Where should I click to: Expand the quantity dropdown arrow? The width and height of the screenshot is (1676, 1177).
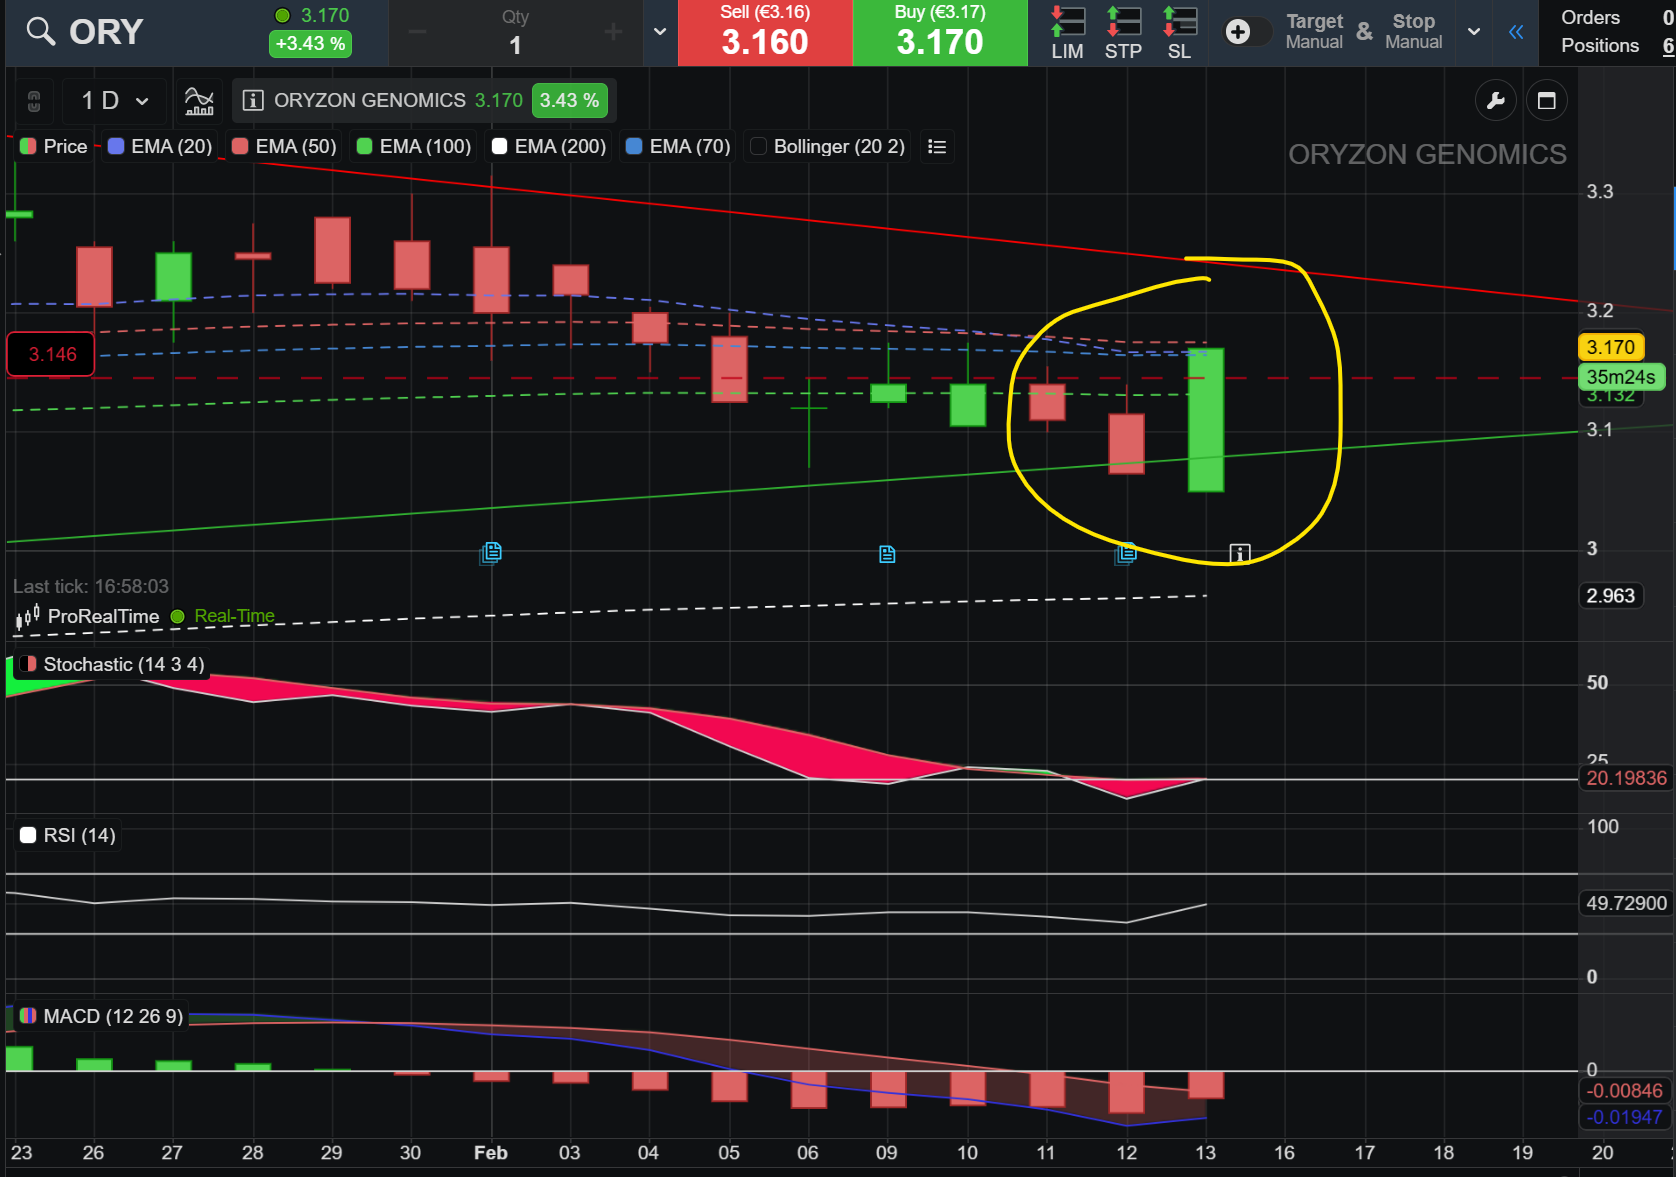tap(659, 32)
